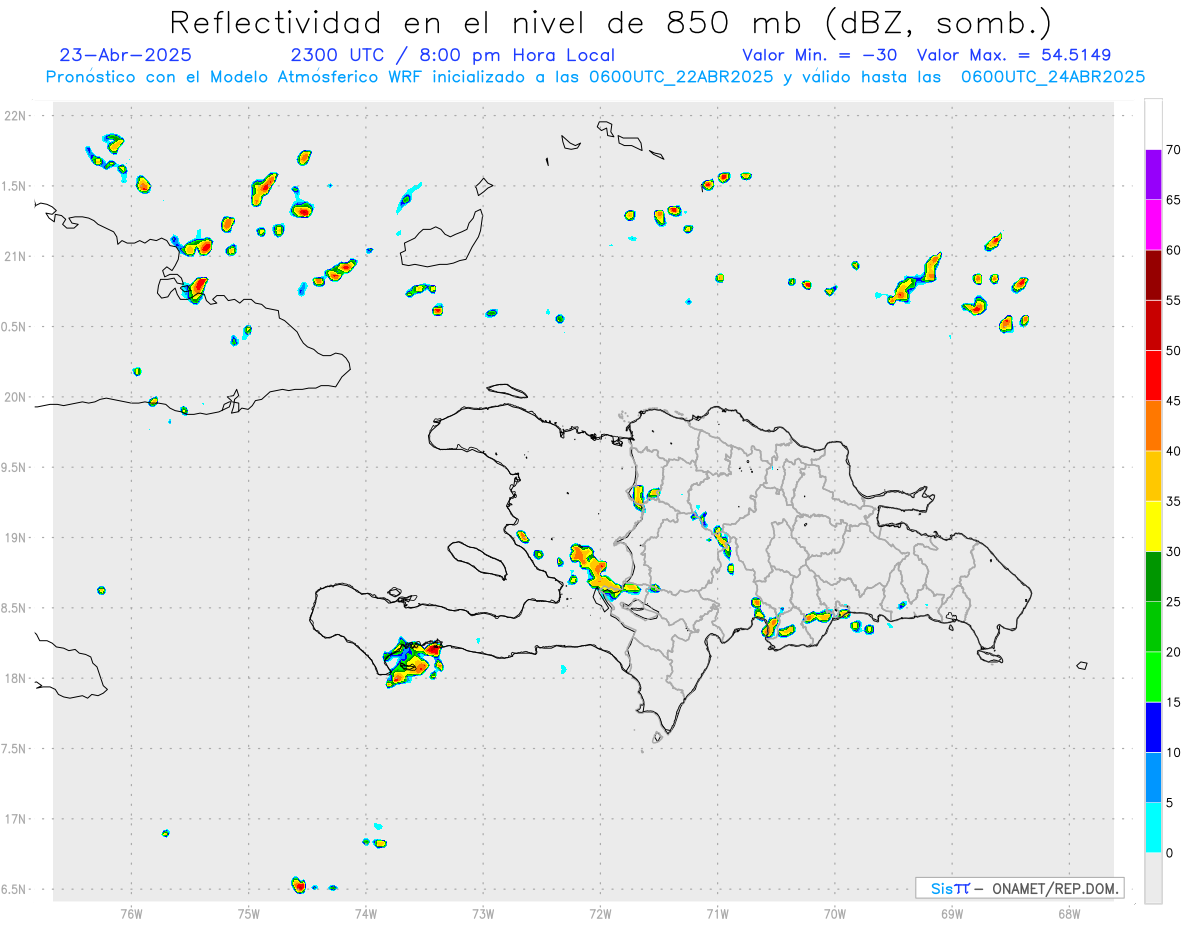Click the '71W' longitude label

coord(718,913)
